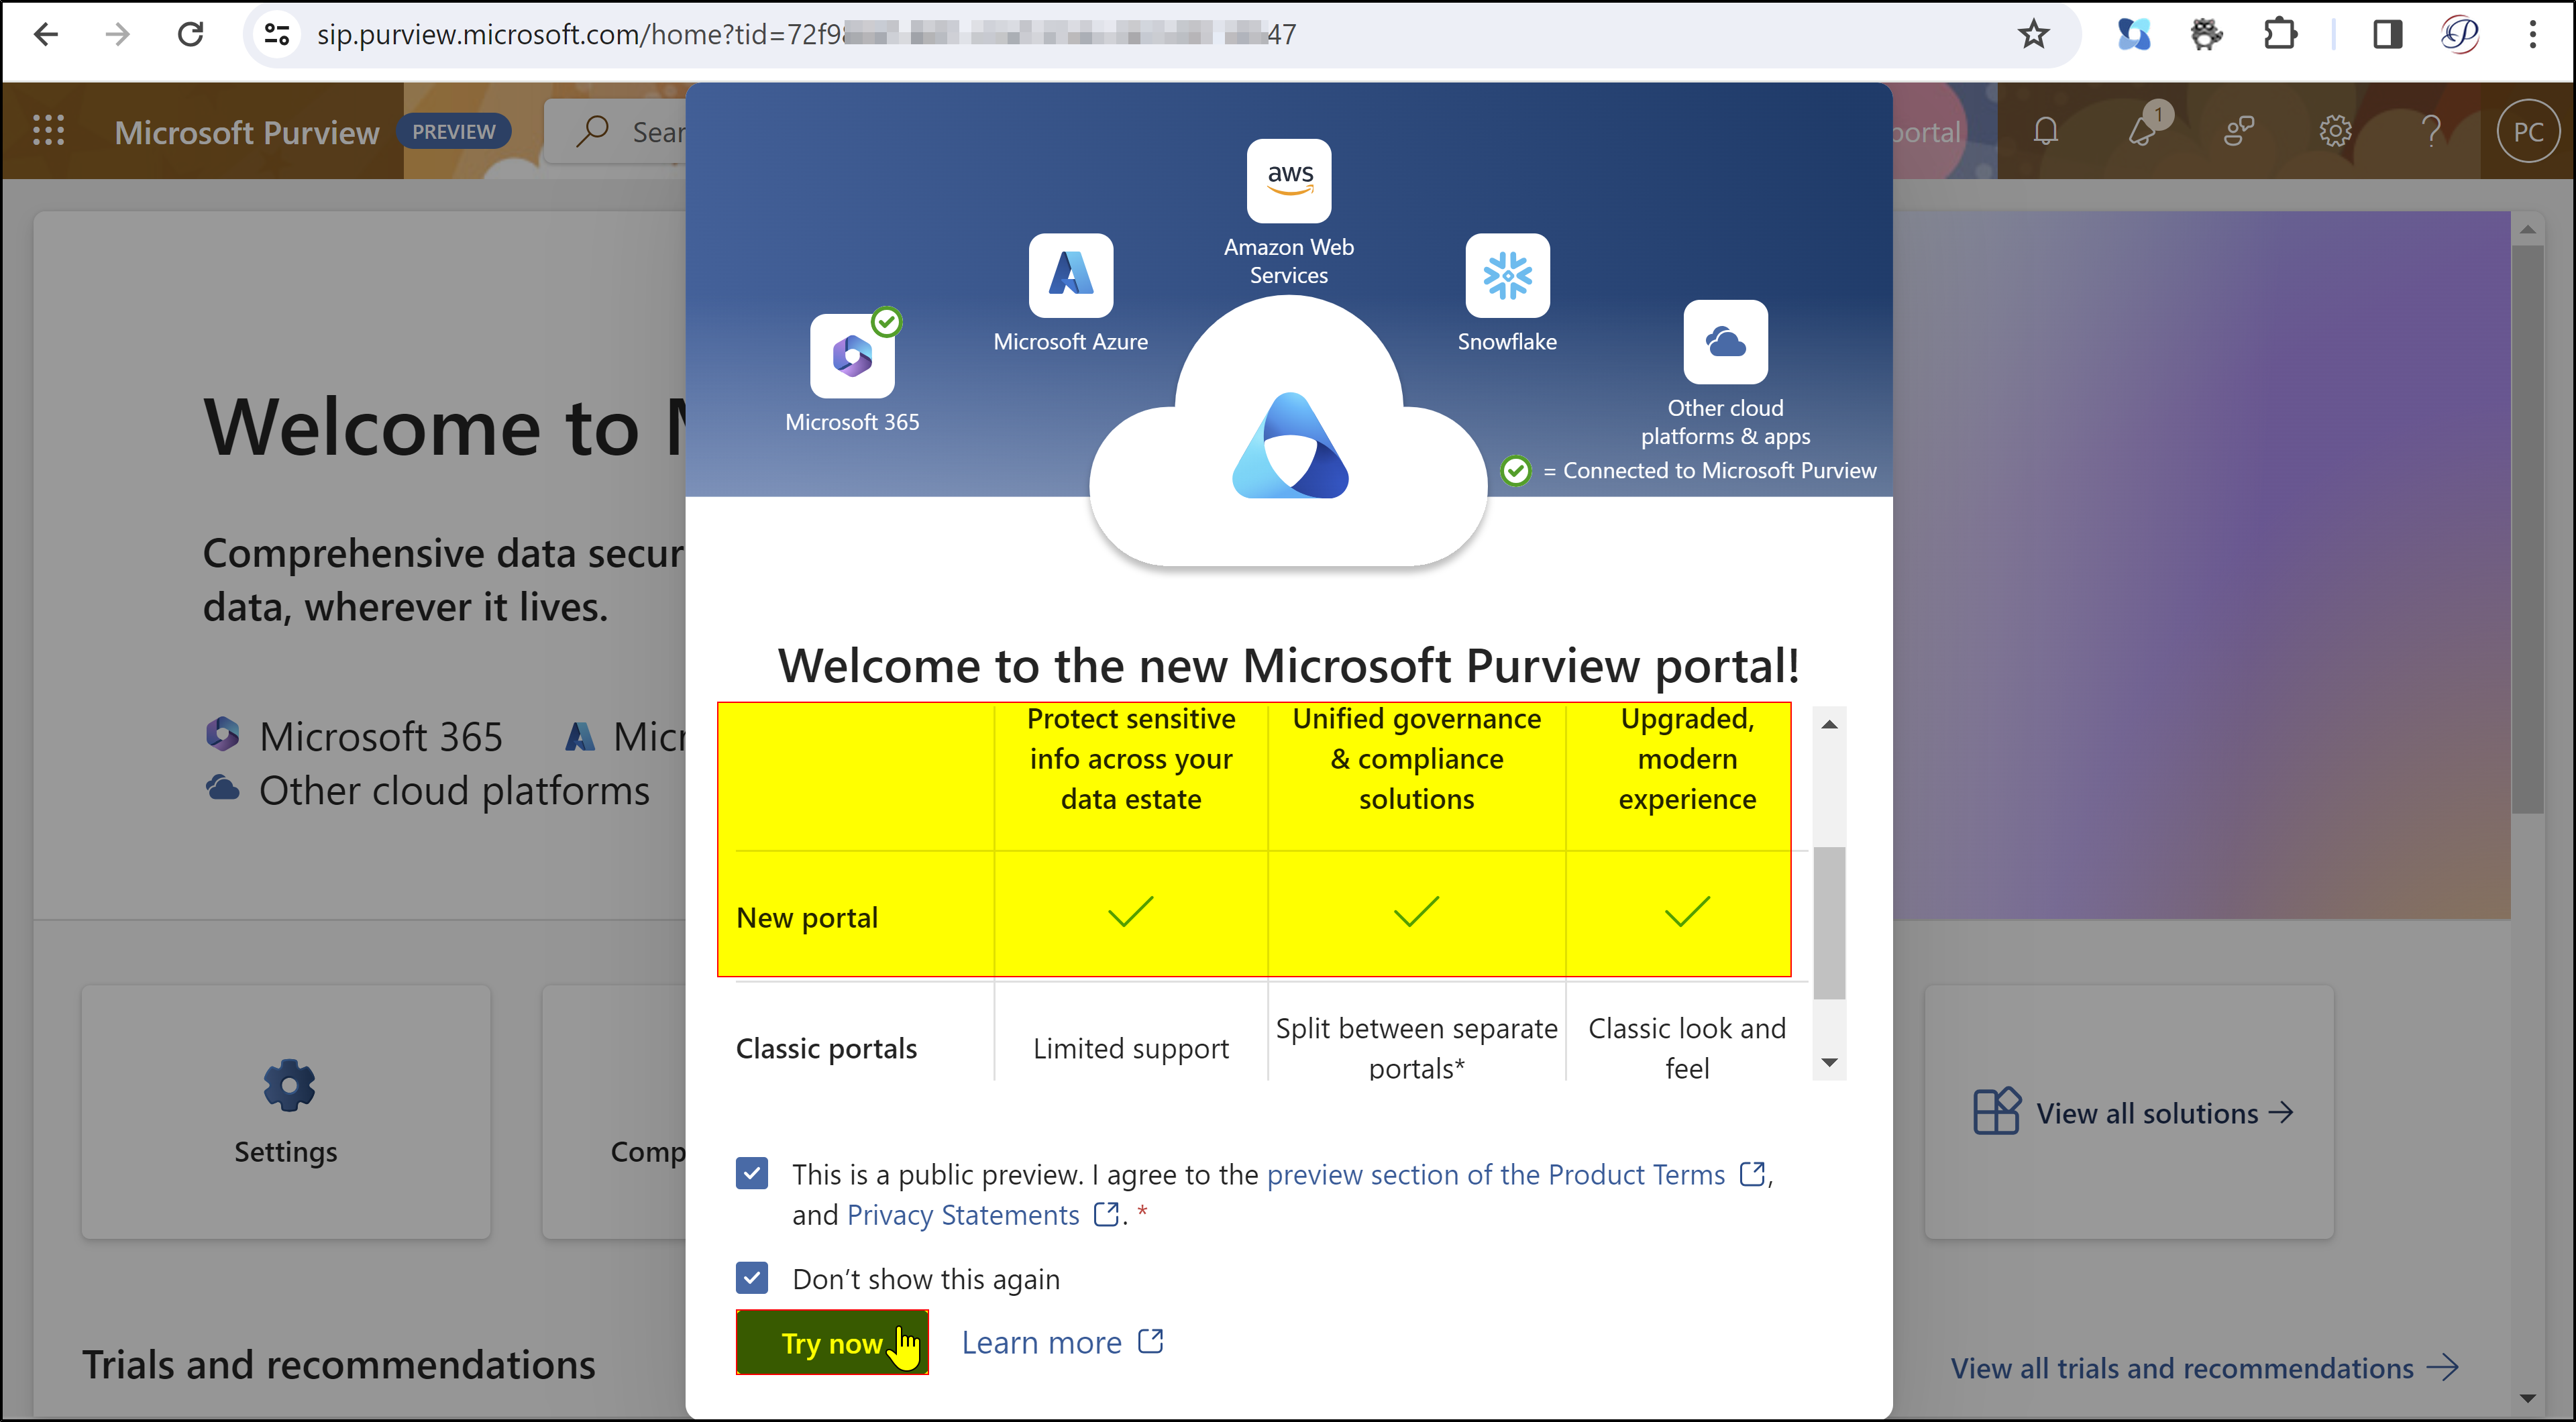Viewport: 2576px width, 1422px height.
Task: Click the Microsoft 365 icon in dialog
Action: [x=852, y=356]
